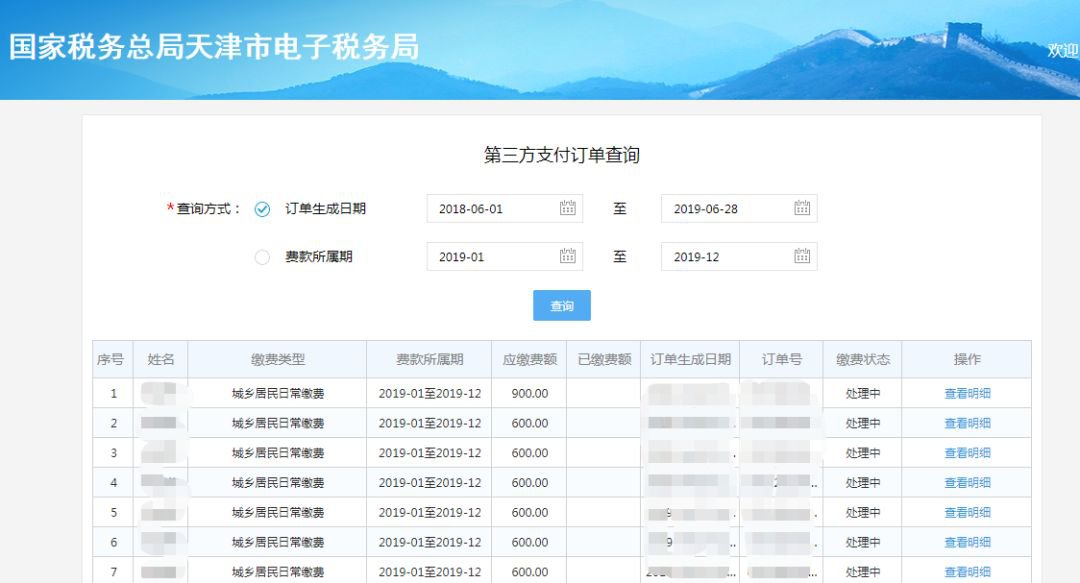This screenshot has width=1080, height=583.
Task: Open calendar icon for order end date 2019-06-28
Action: click(802, 208)
